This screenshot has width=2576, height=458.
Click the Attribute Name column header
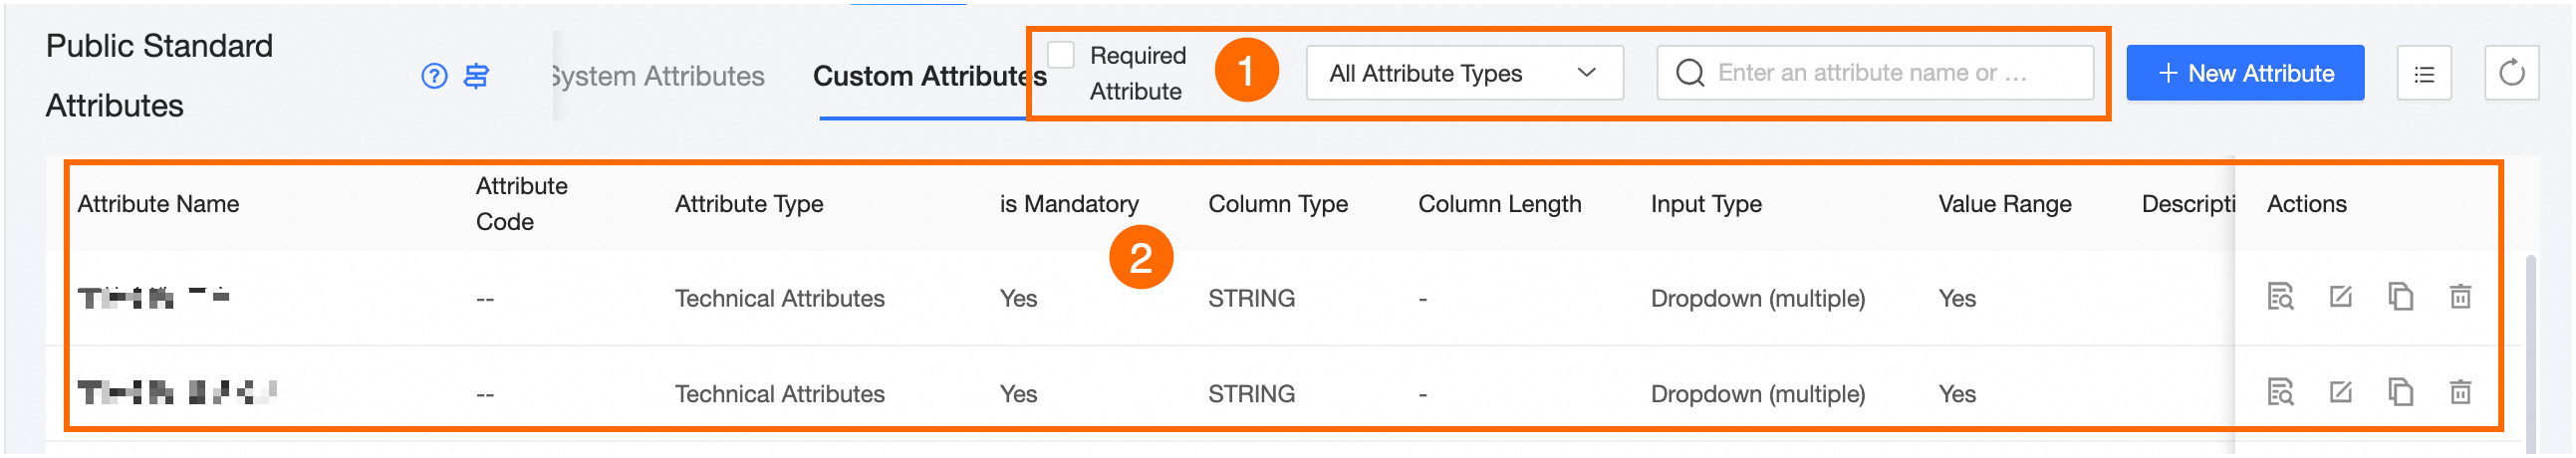(158, 204)
